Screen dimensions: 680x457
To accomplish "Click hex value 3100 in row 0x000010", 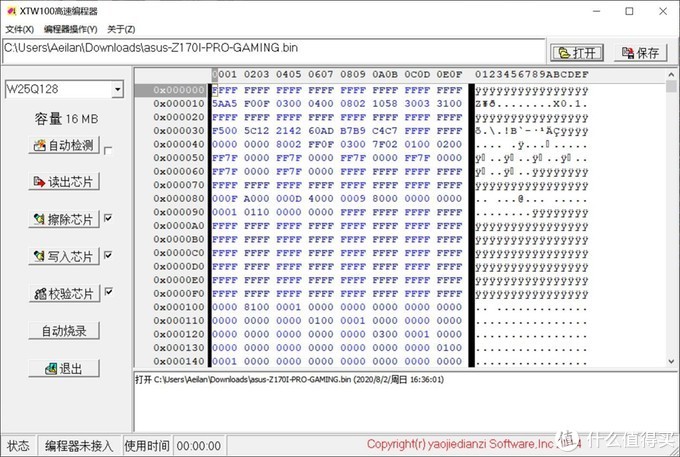I will [x=449, y=104].
